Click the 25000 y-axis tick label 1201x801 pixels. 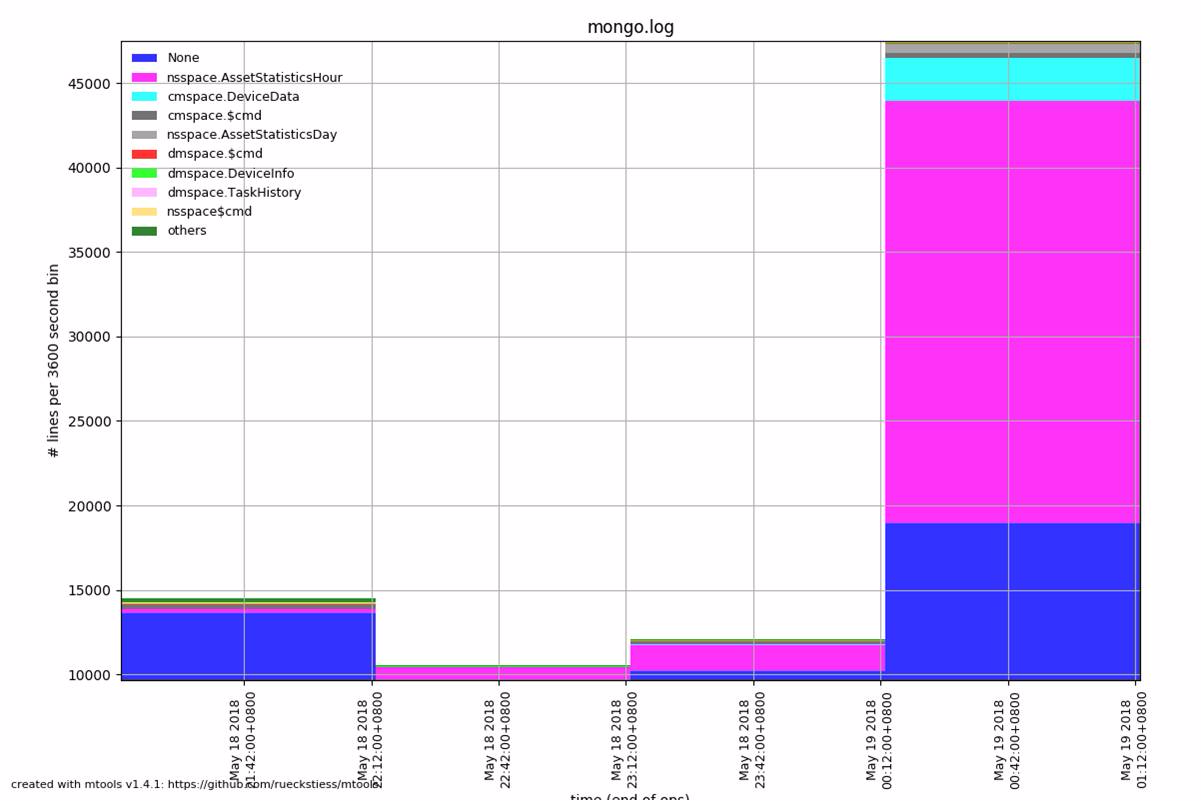pos(89,421)
